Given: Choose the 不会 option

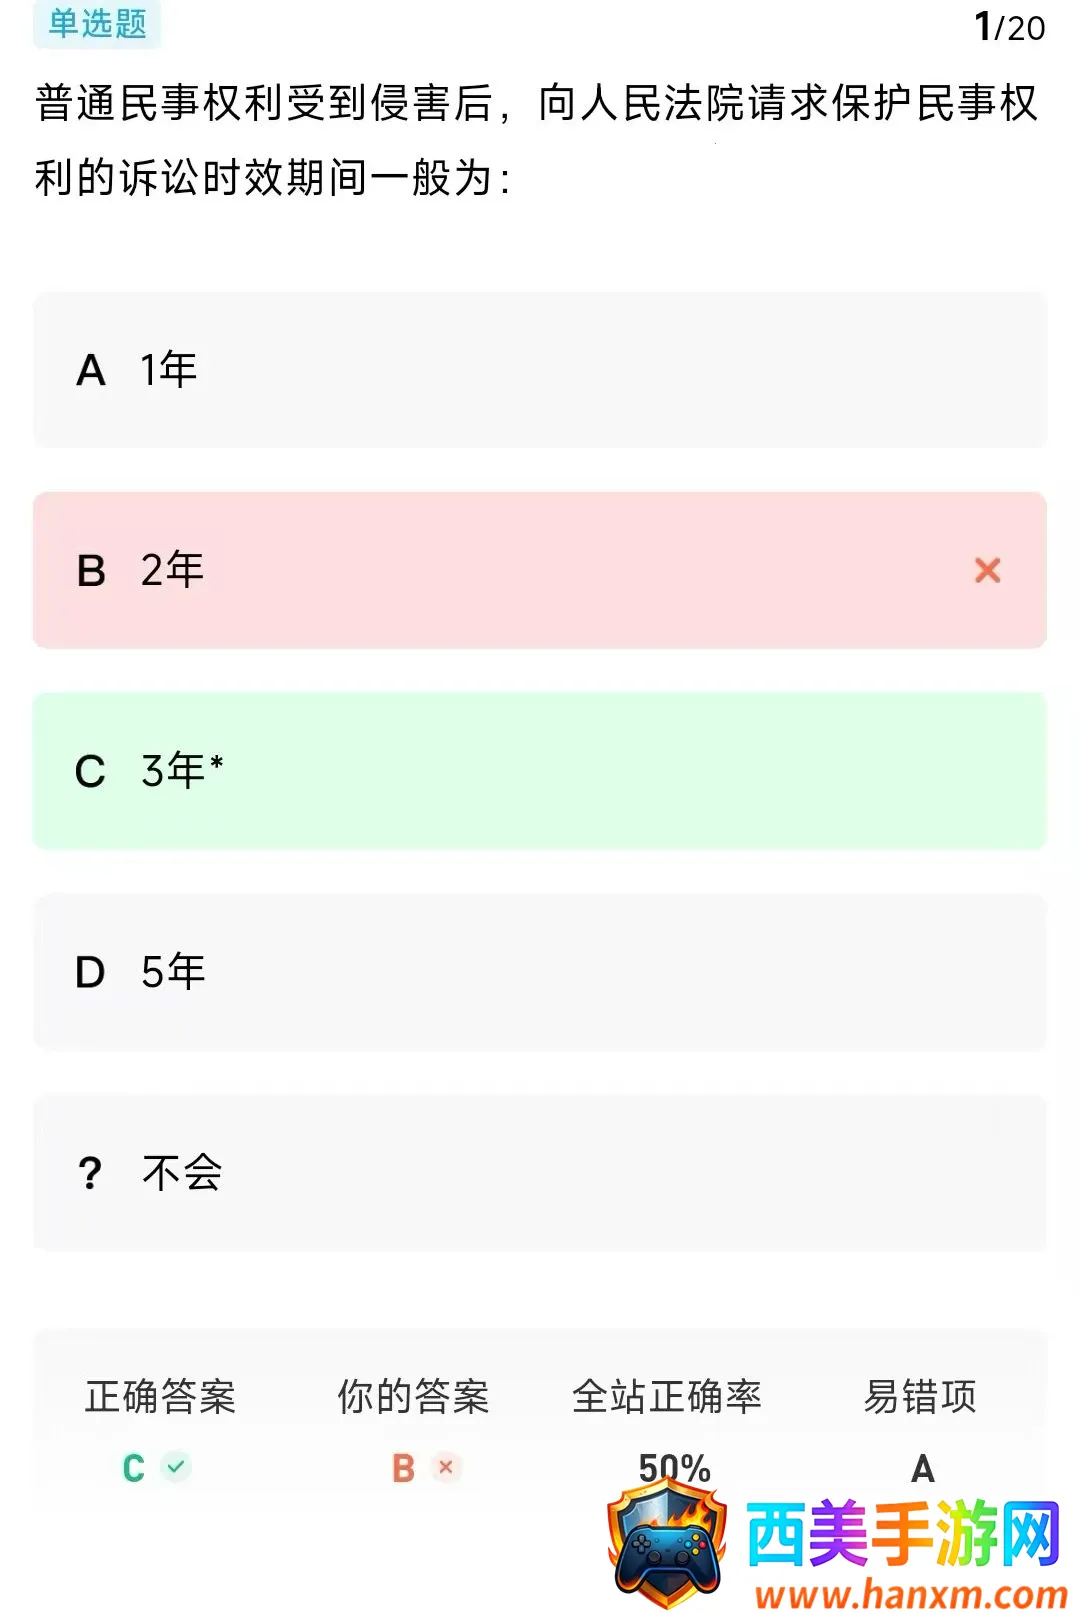Looking at the screenshot, I should coord(540,1172).
